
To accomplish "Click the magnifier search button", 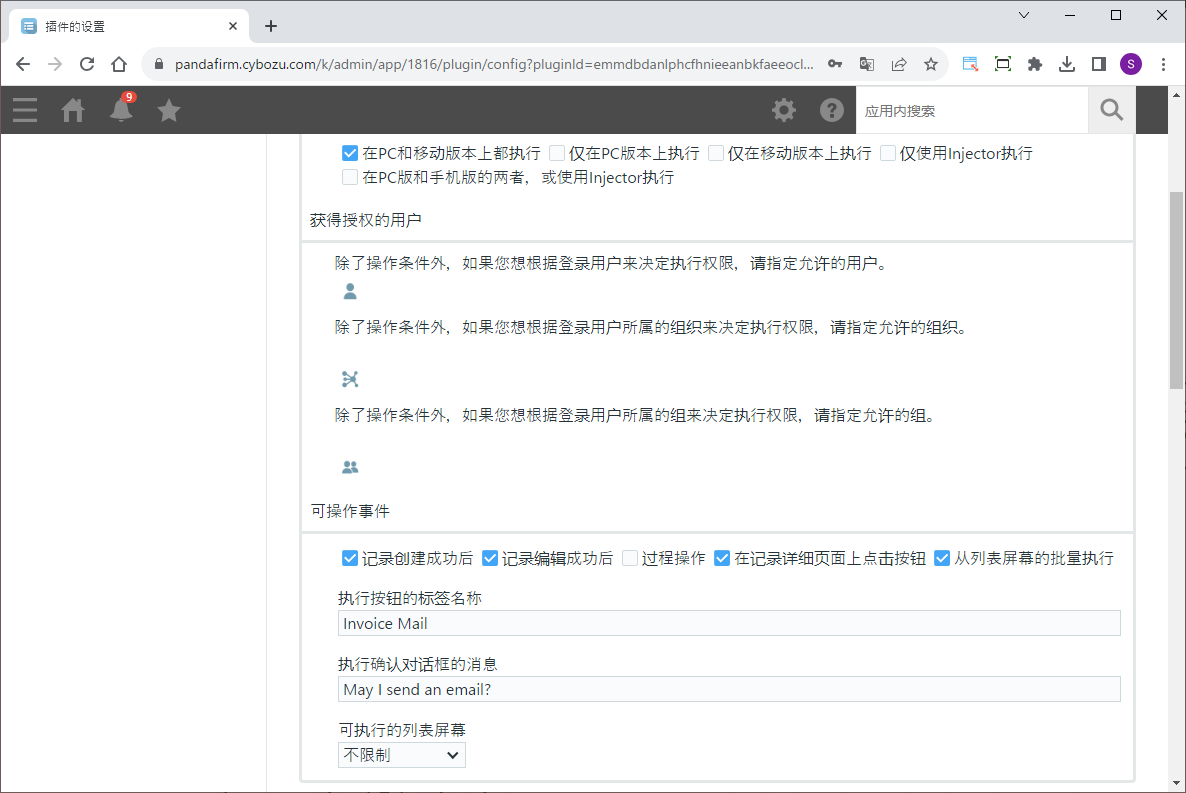I will (x=1111, y=110).
